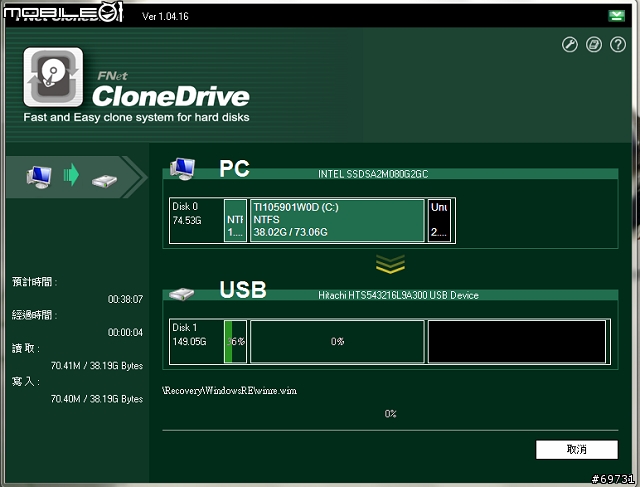Click the Hitachi HTS543216L9A300 USB Device name

tap(398, 295)
